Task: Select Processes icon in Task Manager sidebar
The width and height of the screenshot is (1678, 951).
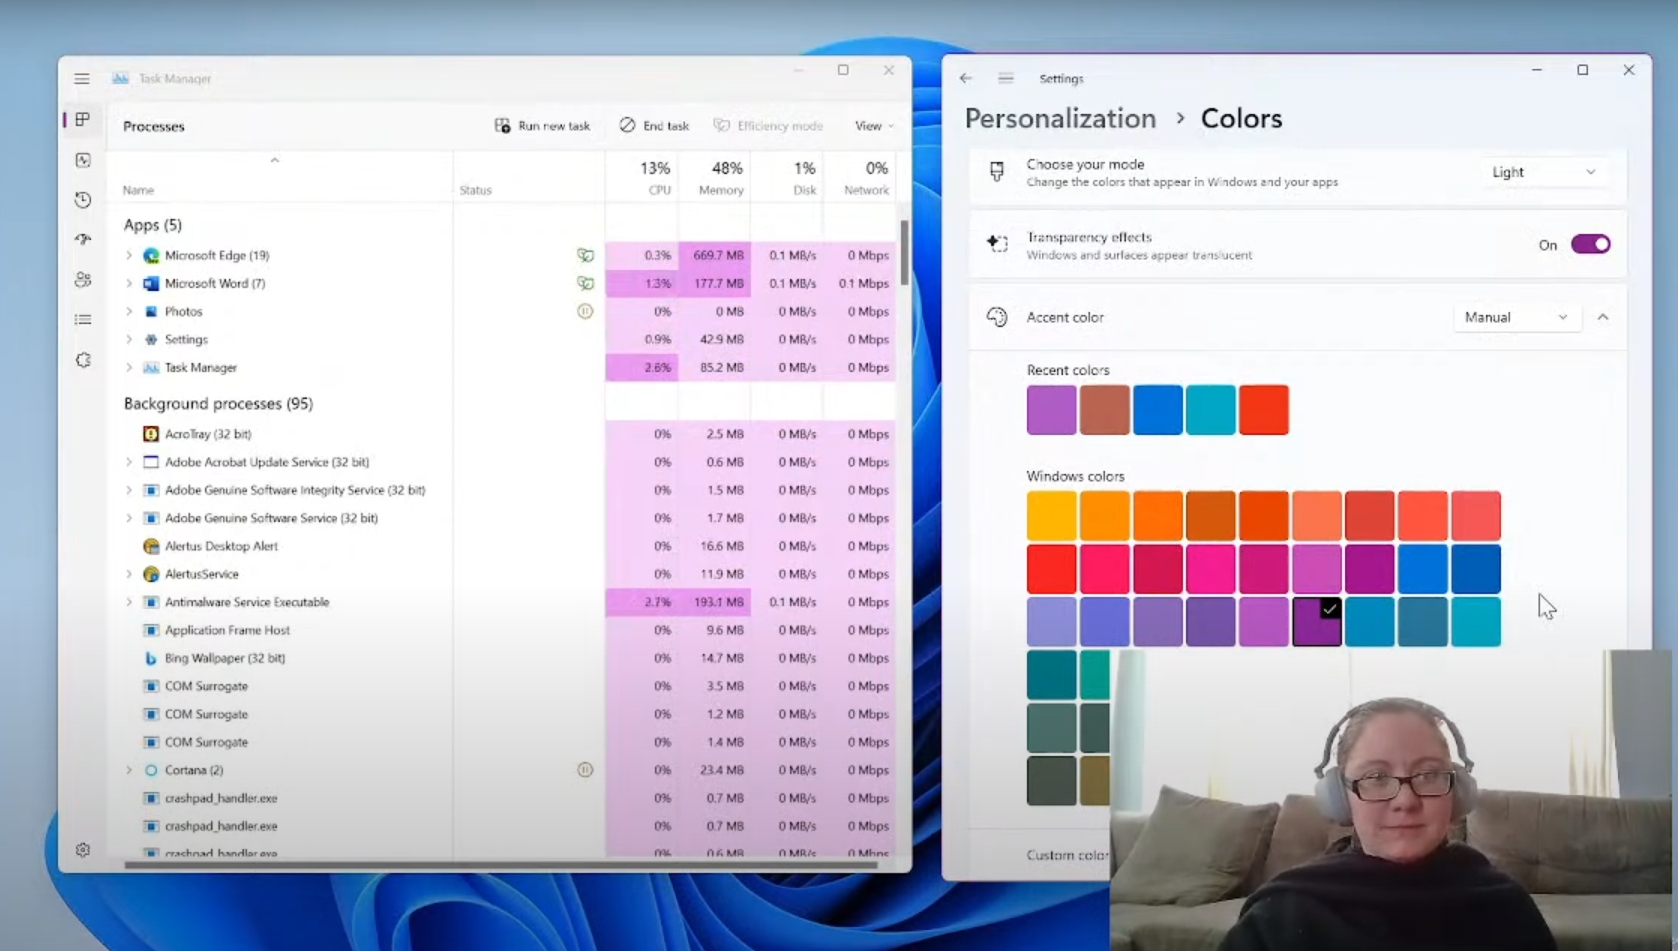Action: [83, 120]
